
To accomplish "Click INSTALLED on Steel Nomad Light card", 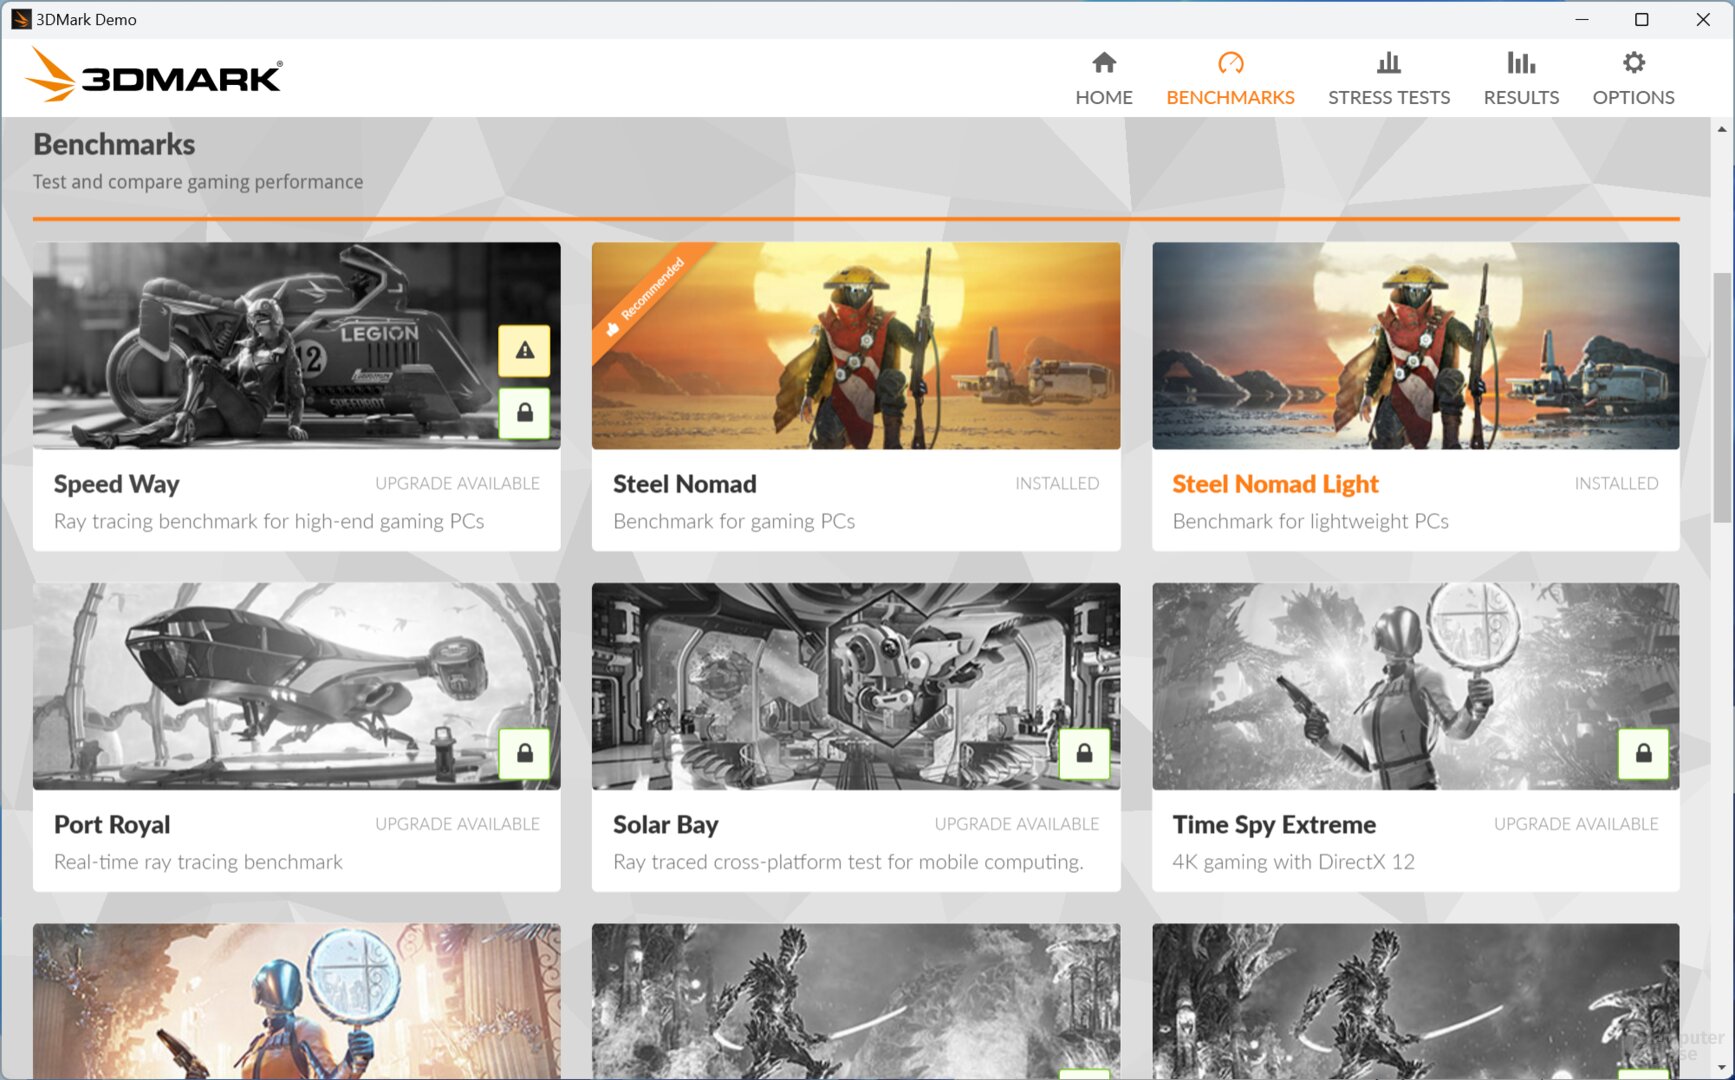I will click(x=1616, y=484).
